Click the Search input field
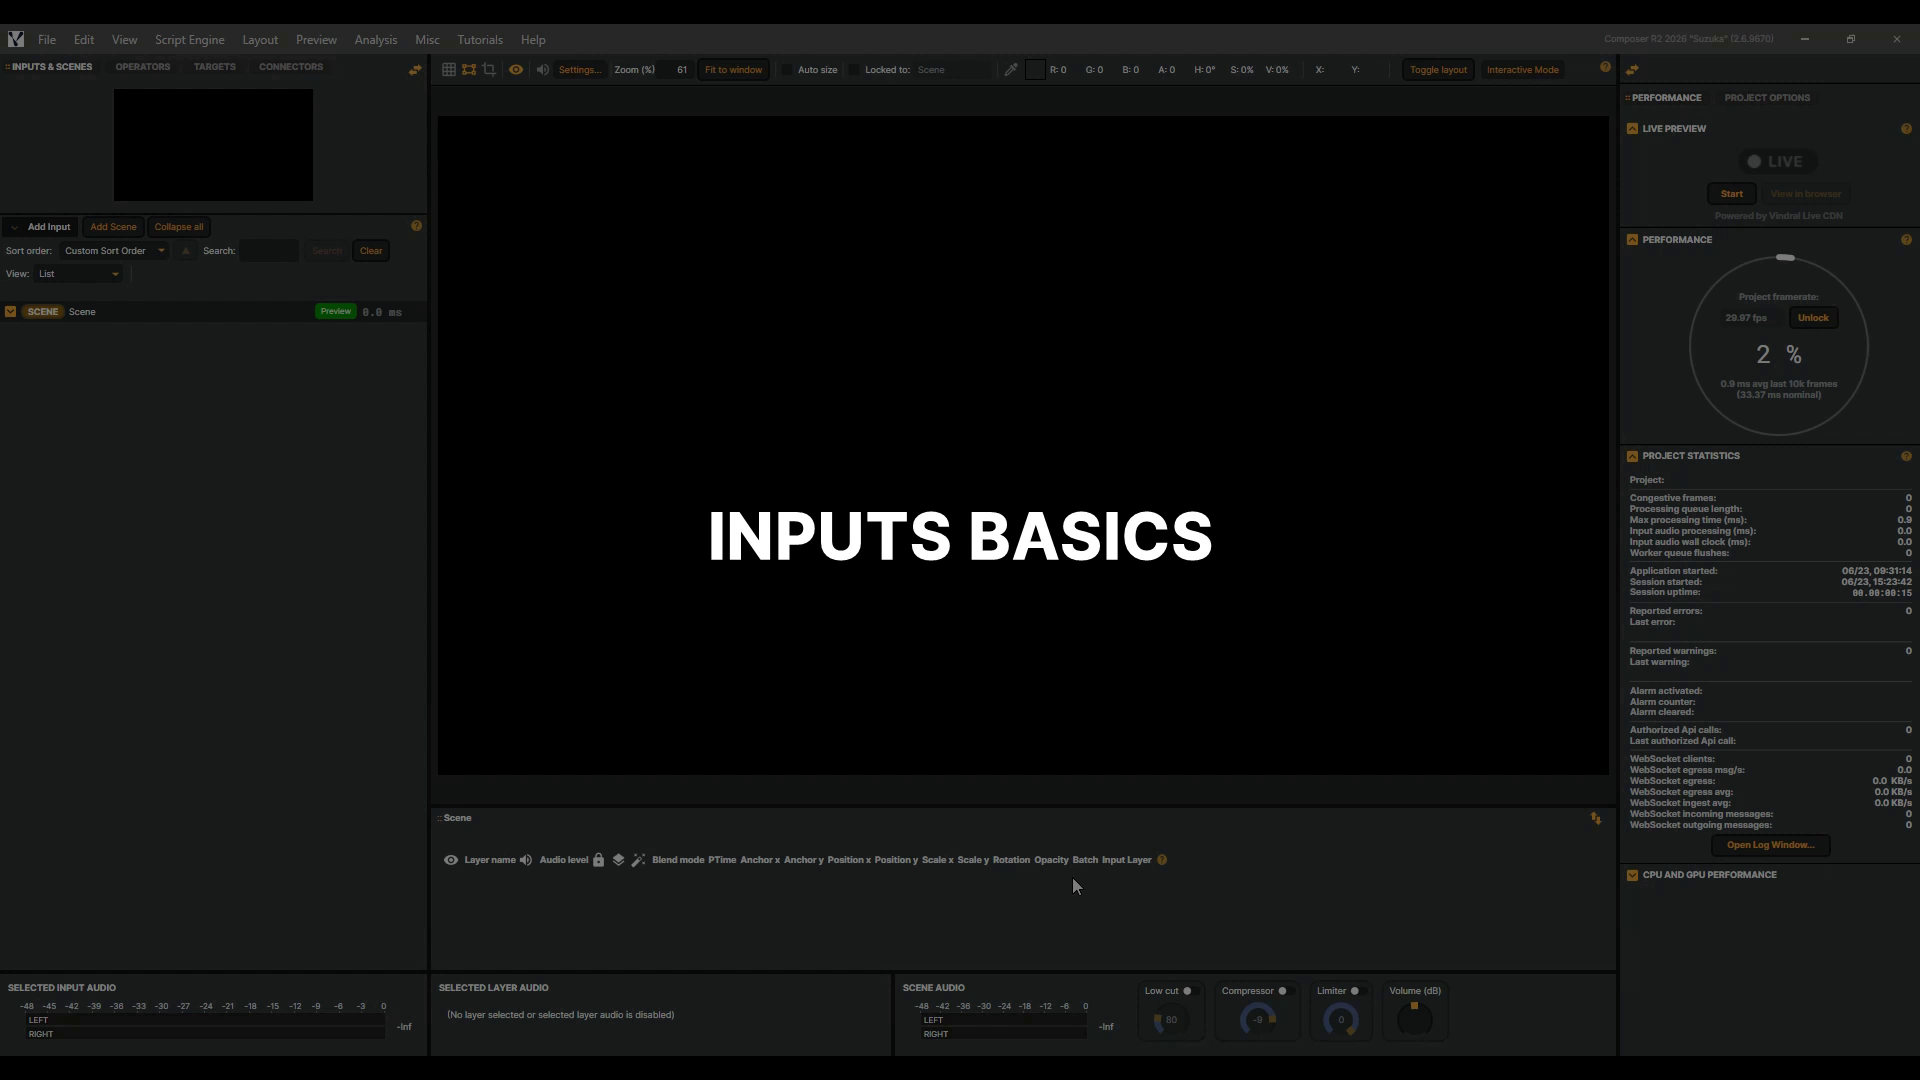 [x=269, y=251]
